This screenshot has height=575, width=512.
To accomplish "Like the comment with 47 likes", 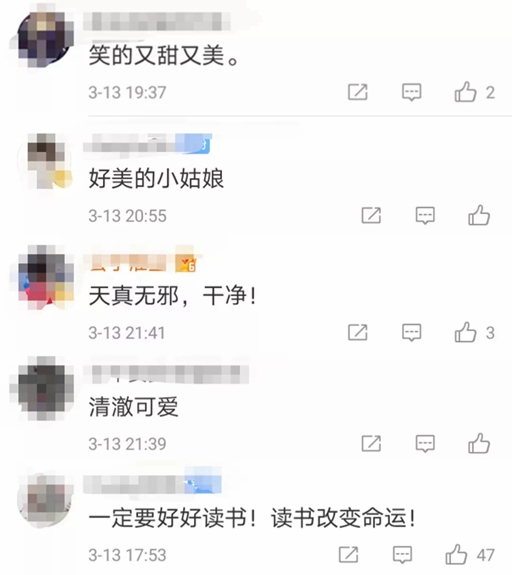I will (x=456, y=554).
